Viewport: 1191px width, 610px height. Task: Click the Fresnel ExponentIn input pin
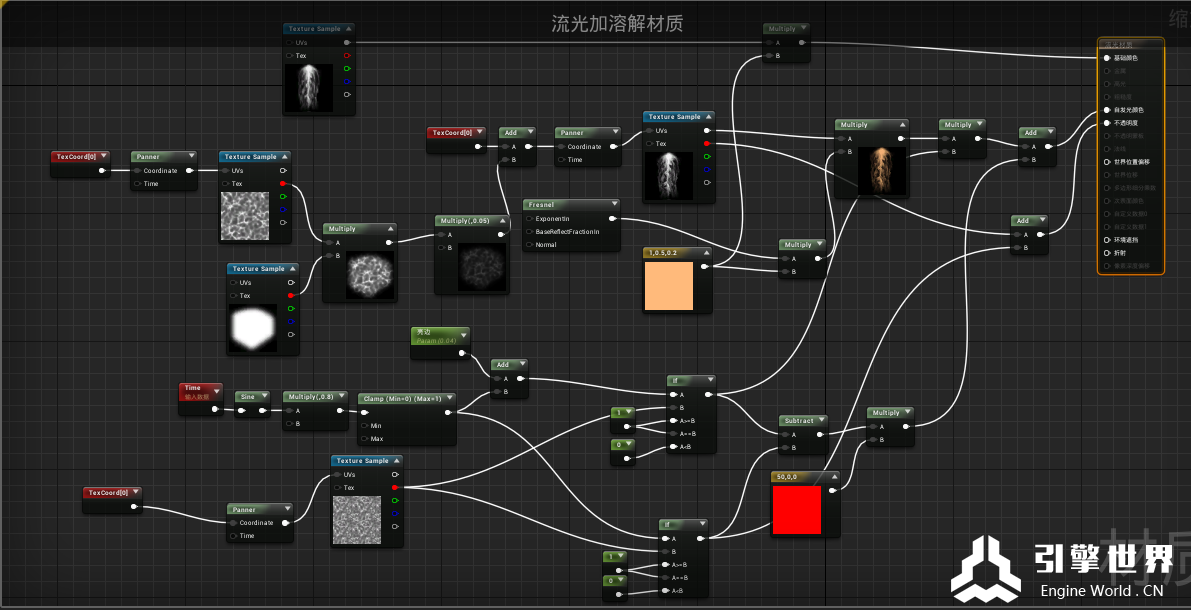point(529,219)
